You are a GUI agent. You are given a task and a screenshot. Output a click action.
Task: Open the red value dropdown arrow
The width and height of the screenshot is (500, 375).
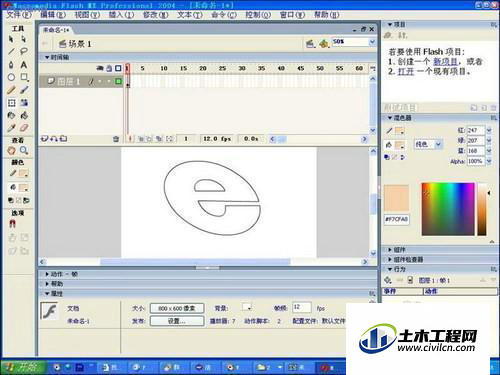[x=489, y=130]
